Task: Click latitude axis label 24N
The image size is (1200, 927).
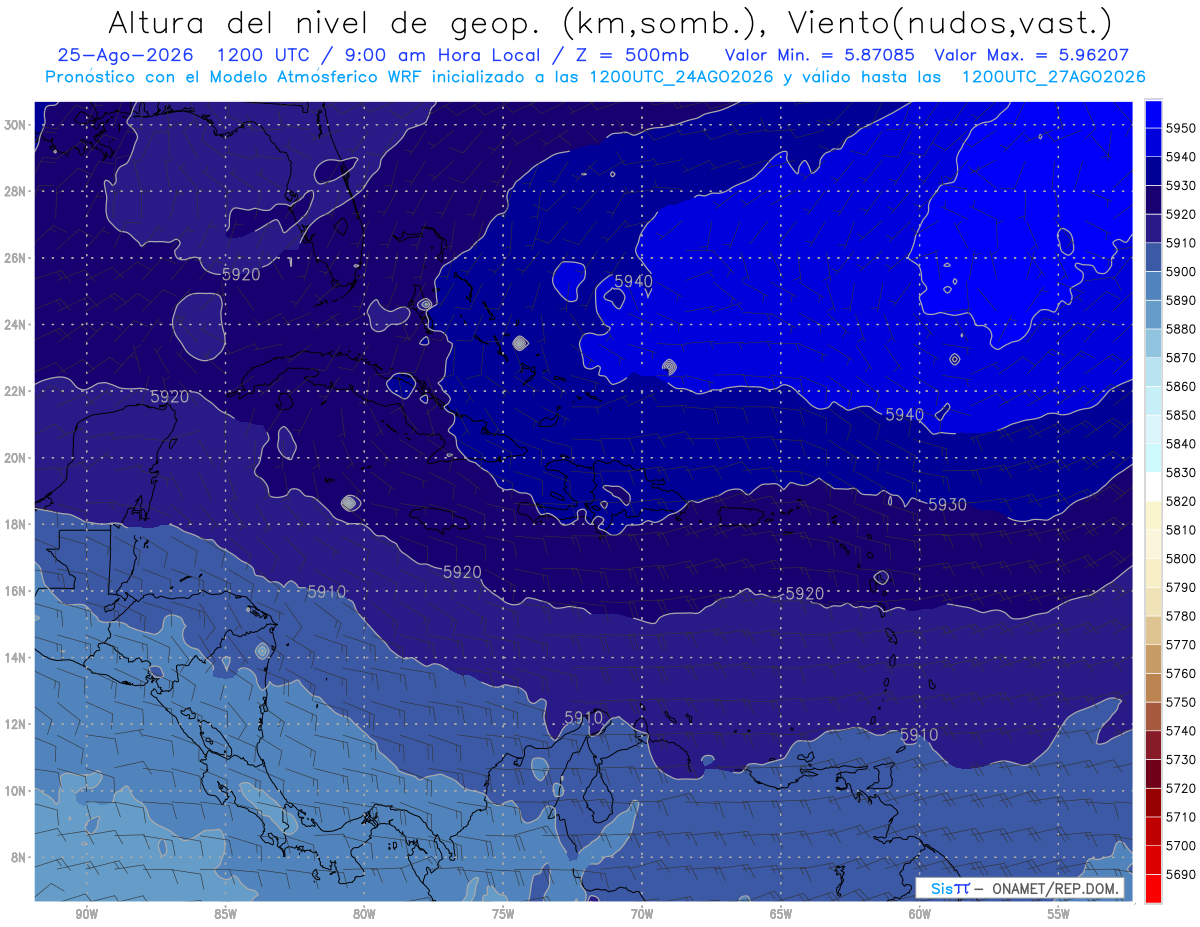Action: [x=15, y=325]
